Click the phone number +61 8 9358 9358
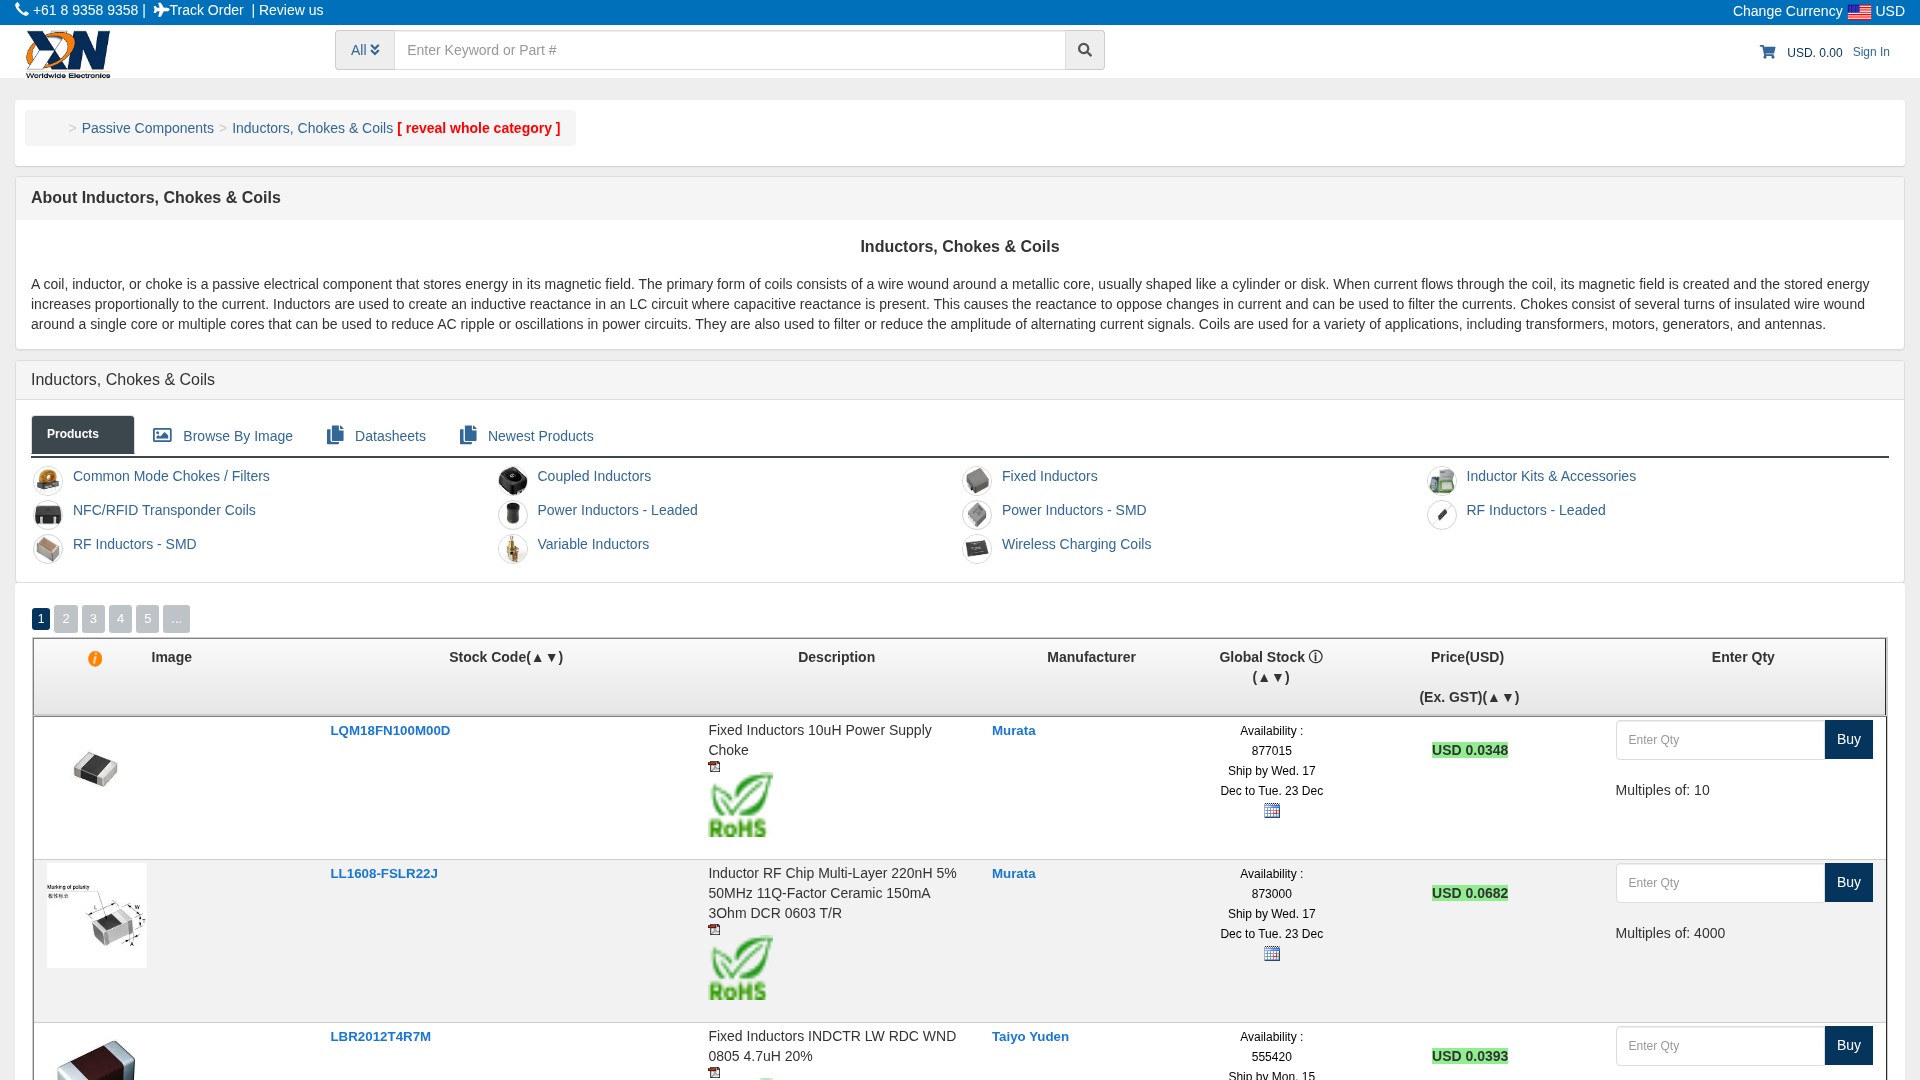This screenshot has width=1920, height=1080. 85,10
